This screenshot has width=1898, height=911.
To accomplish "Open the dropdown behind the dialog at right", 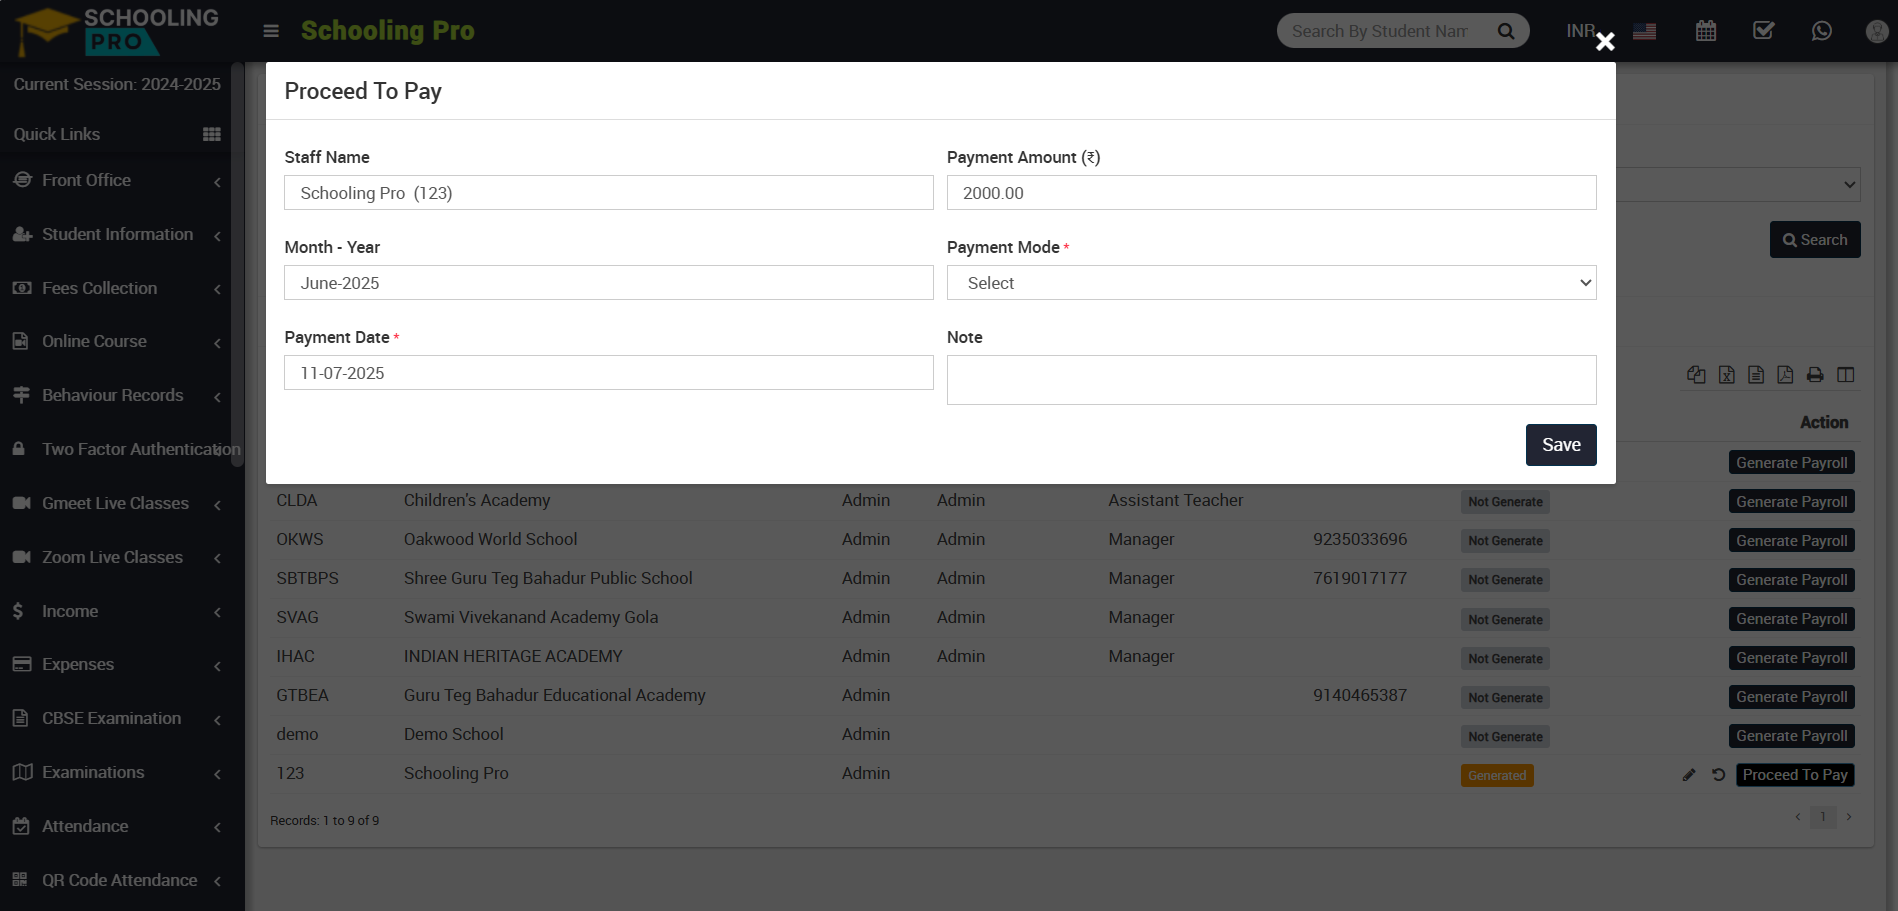I will tap(1738, 184).
